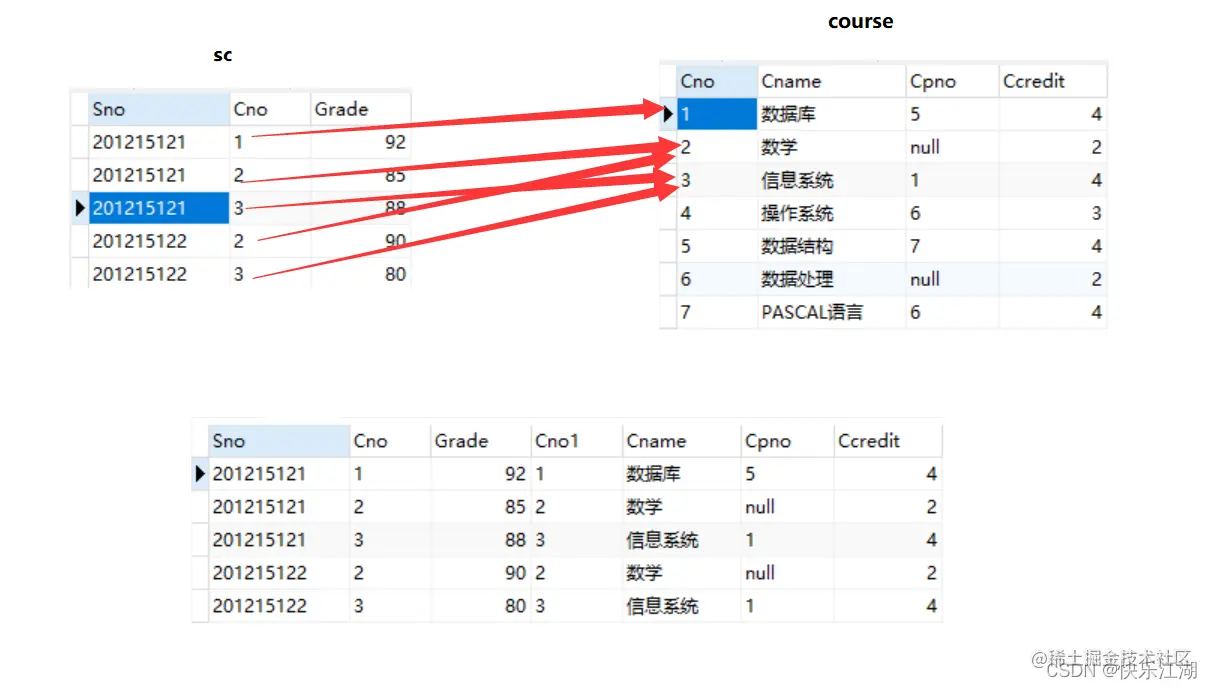The height and width of the screenshot is (689, 1212).
Task: Click Cno 4 in course row 操作系统
Action: pyautogui.click(x=686, y=213)
